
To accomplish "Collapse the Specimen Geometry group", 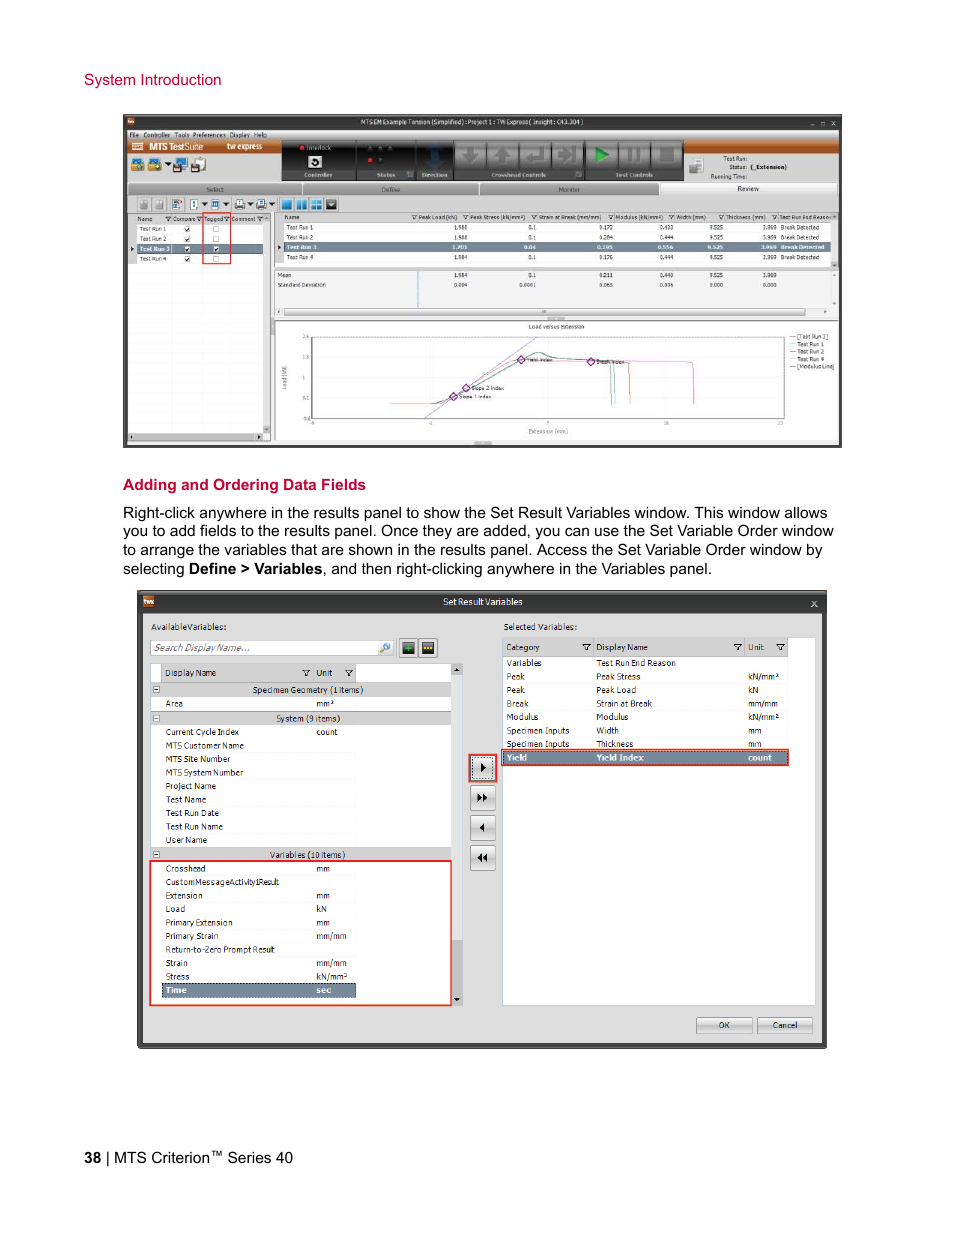I will 156,690.
